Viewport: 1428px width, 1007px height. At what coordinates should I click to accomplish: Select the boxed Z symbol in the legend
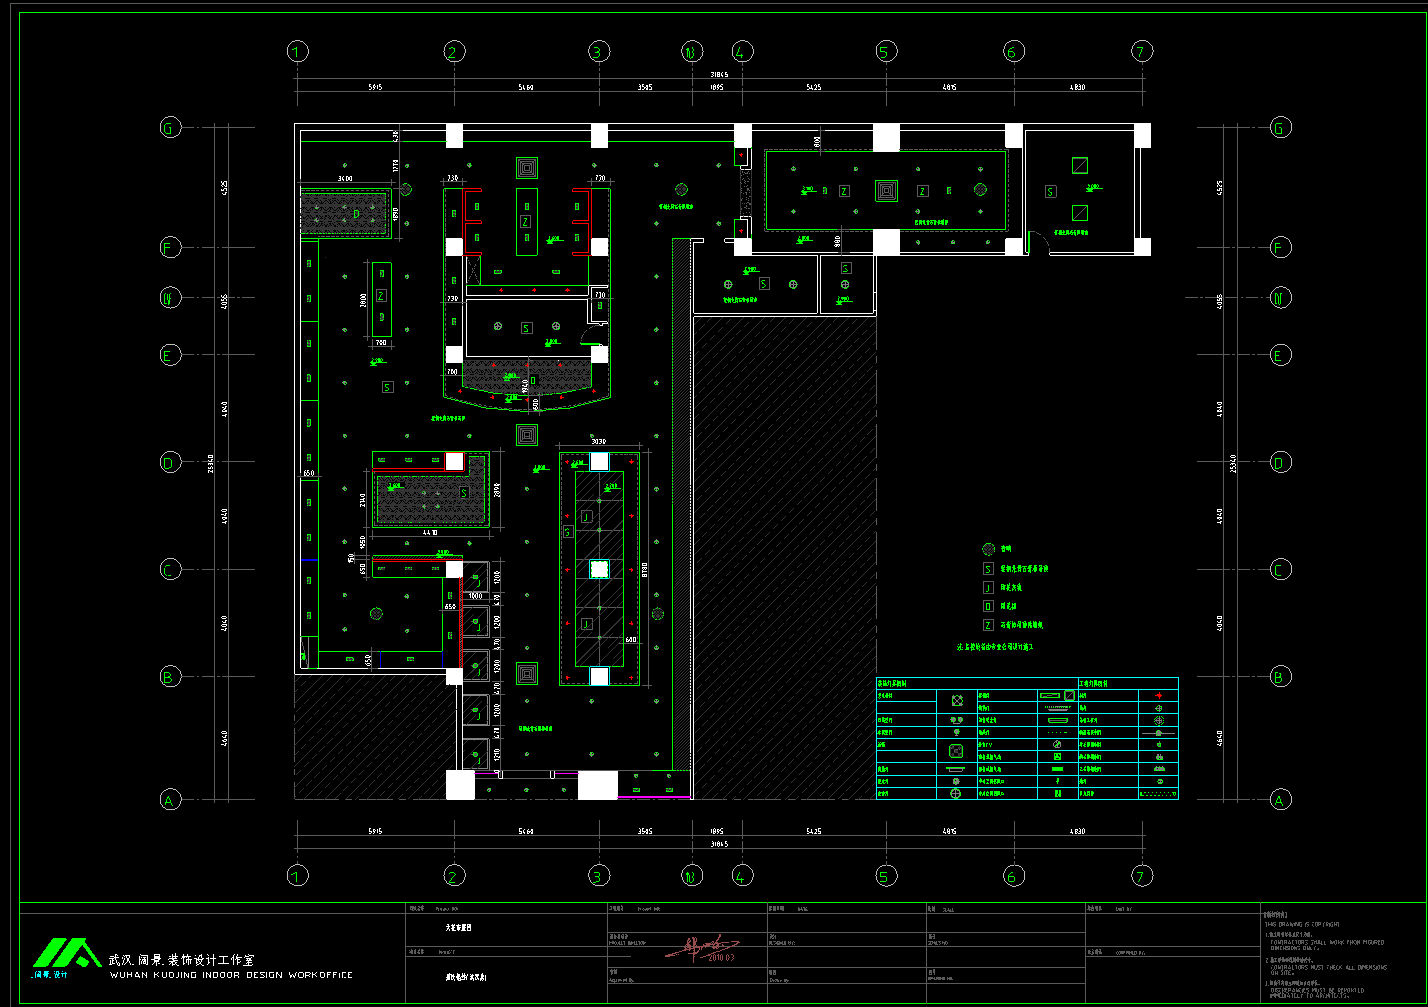click(x=988, y=625)
